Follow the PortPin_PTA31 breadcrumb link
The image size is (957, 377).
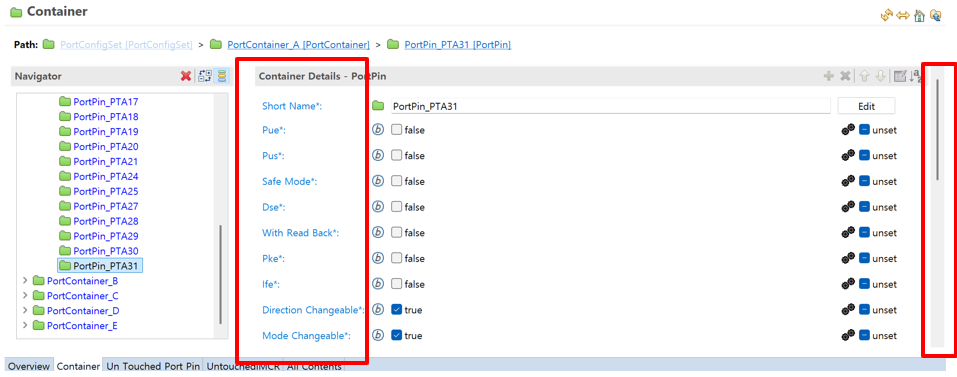tap(458, 45)
